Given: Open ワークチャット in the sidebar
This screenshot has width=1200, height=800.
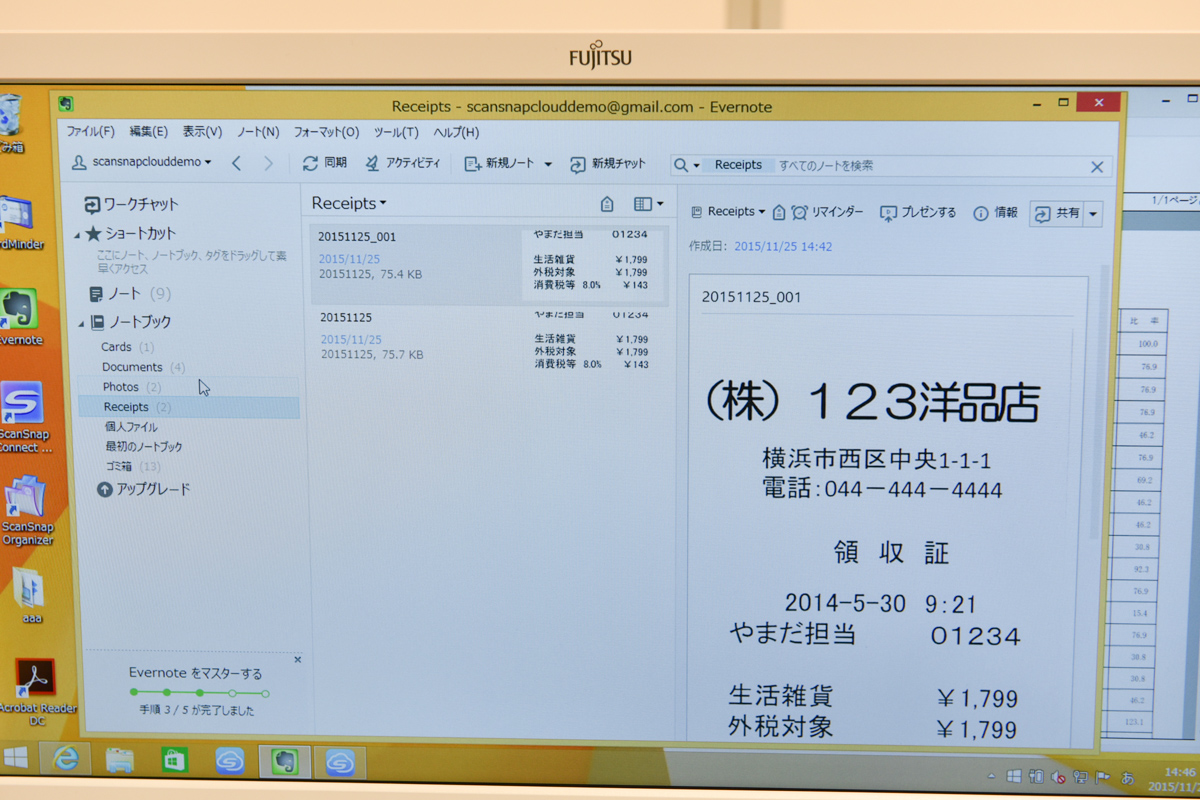Looking at the screenshot, I should (x=131, y=204).
